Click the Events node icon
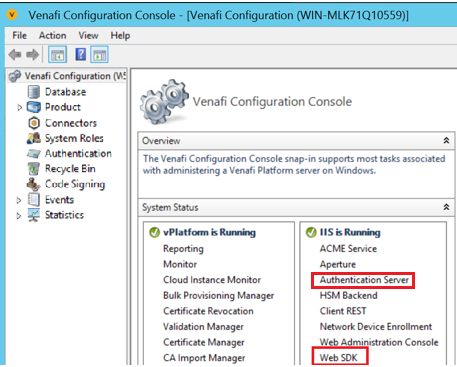 coord(34,200)
